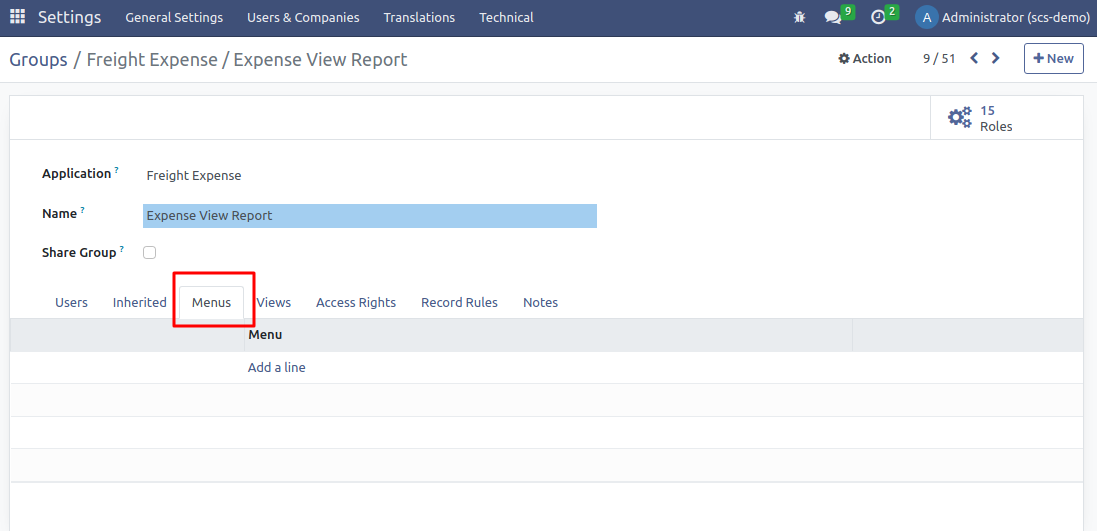Click the Administrator avatar icon
Viewport: 1097px width, 531px height.
tap(926, 17)
